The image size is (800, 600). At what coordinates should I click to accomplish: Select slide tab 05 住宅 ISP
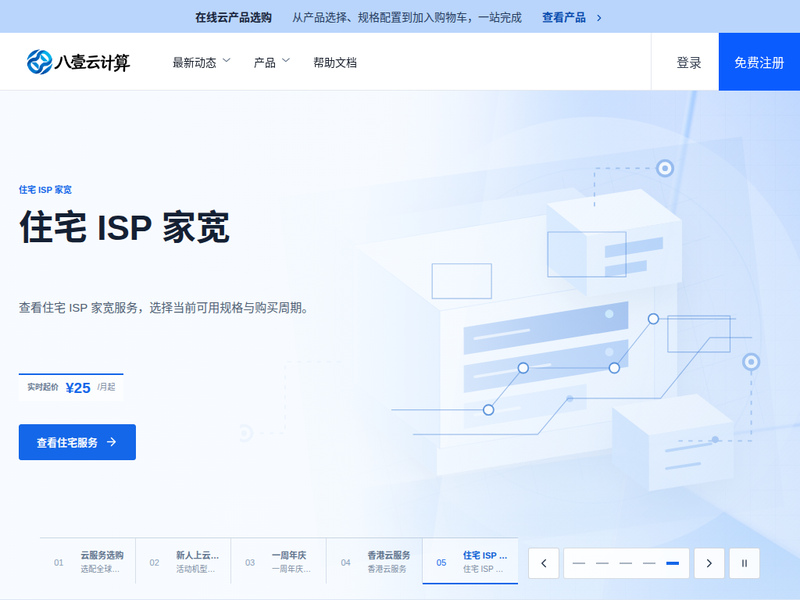[x=470, y=561]
